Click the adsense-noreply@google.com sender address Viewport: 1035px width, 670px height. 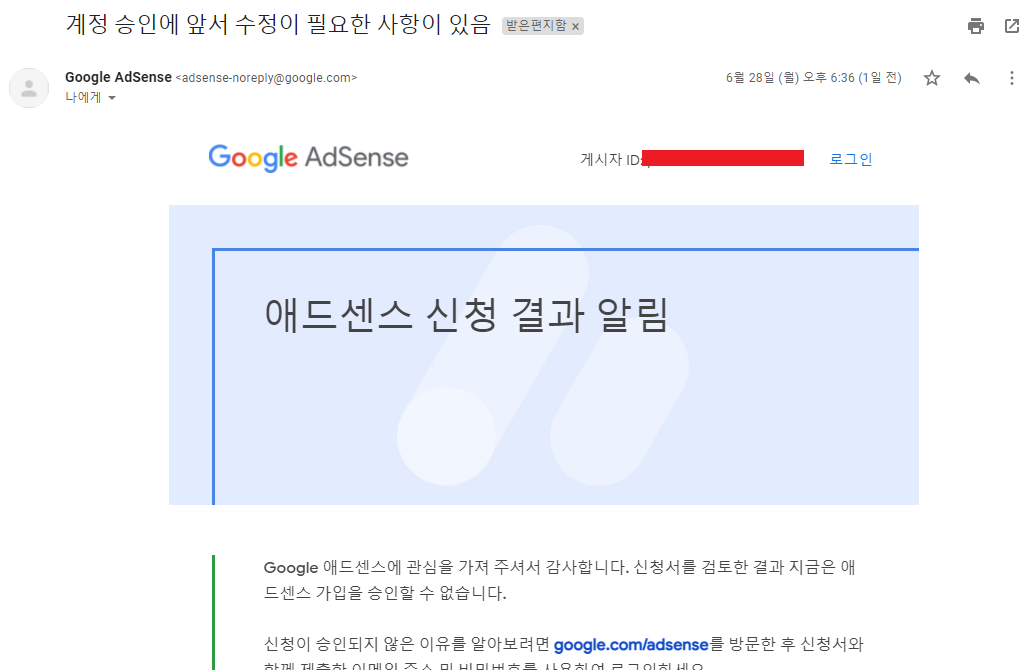[x=266, y=78]
